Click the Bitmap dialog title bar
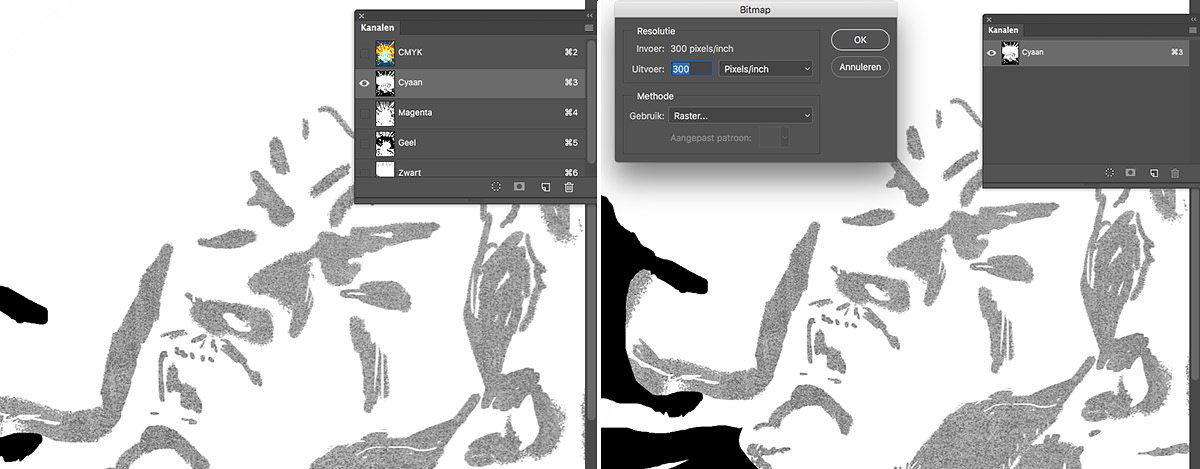This screenshot has width=1200, height=469. [756, 9]
